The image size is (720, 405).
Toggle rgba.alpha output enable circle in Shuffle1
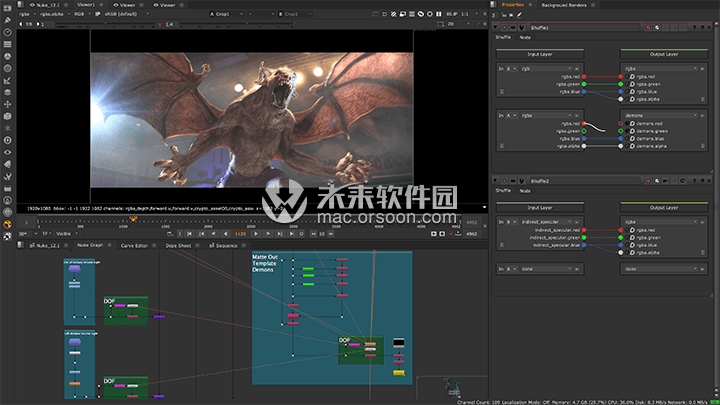tap(627, 99)
